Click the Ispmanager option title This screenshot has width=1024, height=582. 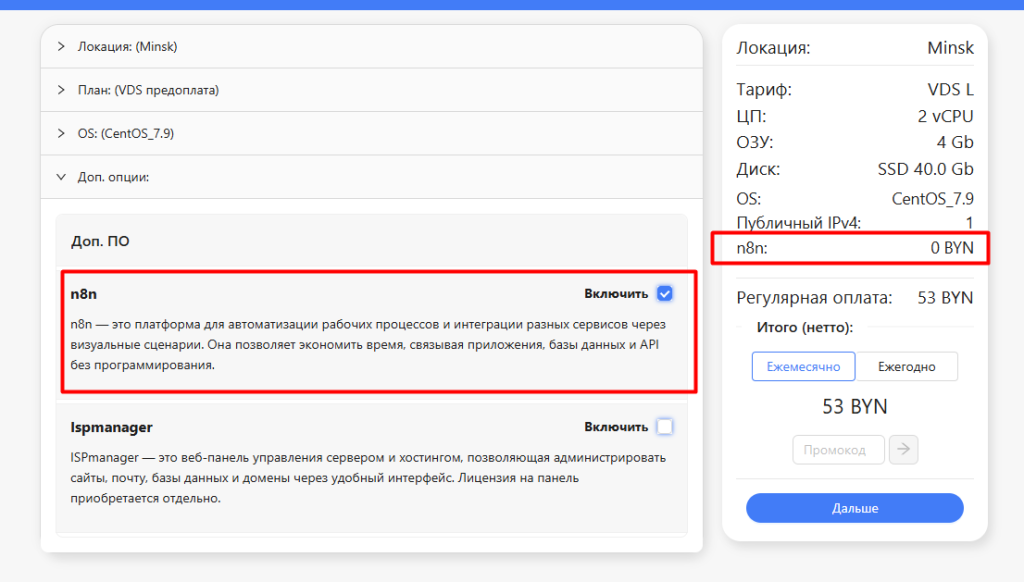(111, 427)
